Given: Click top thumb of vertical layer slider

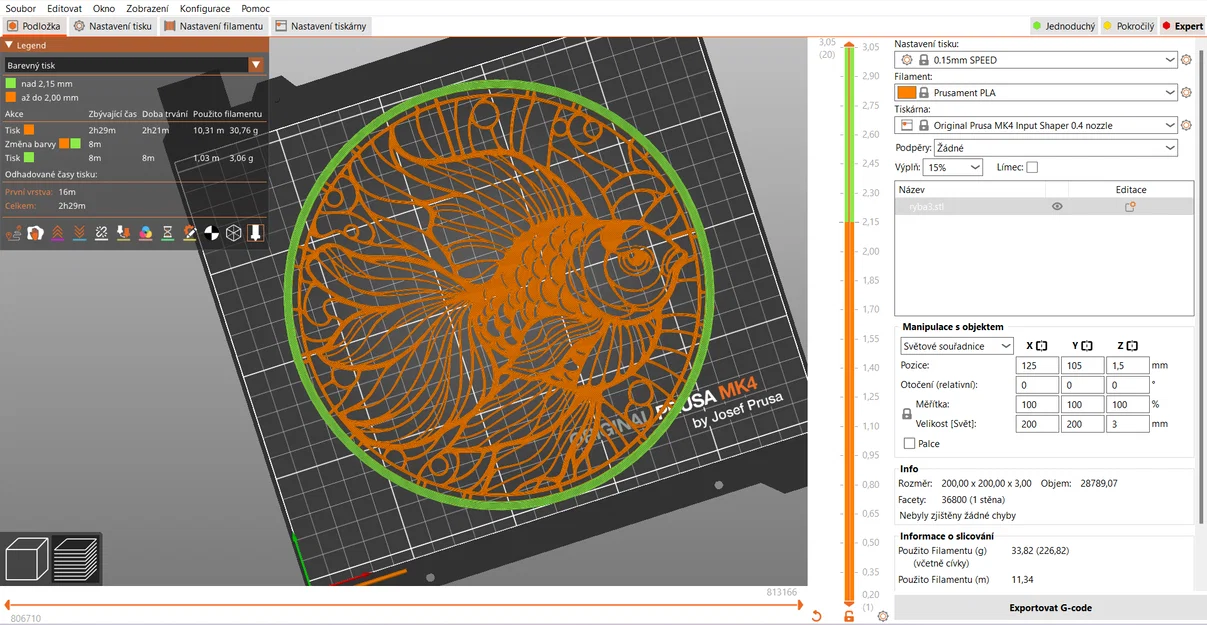Looking at the screenshot, I should pos(849,45).
